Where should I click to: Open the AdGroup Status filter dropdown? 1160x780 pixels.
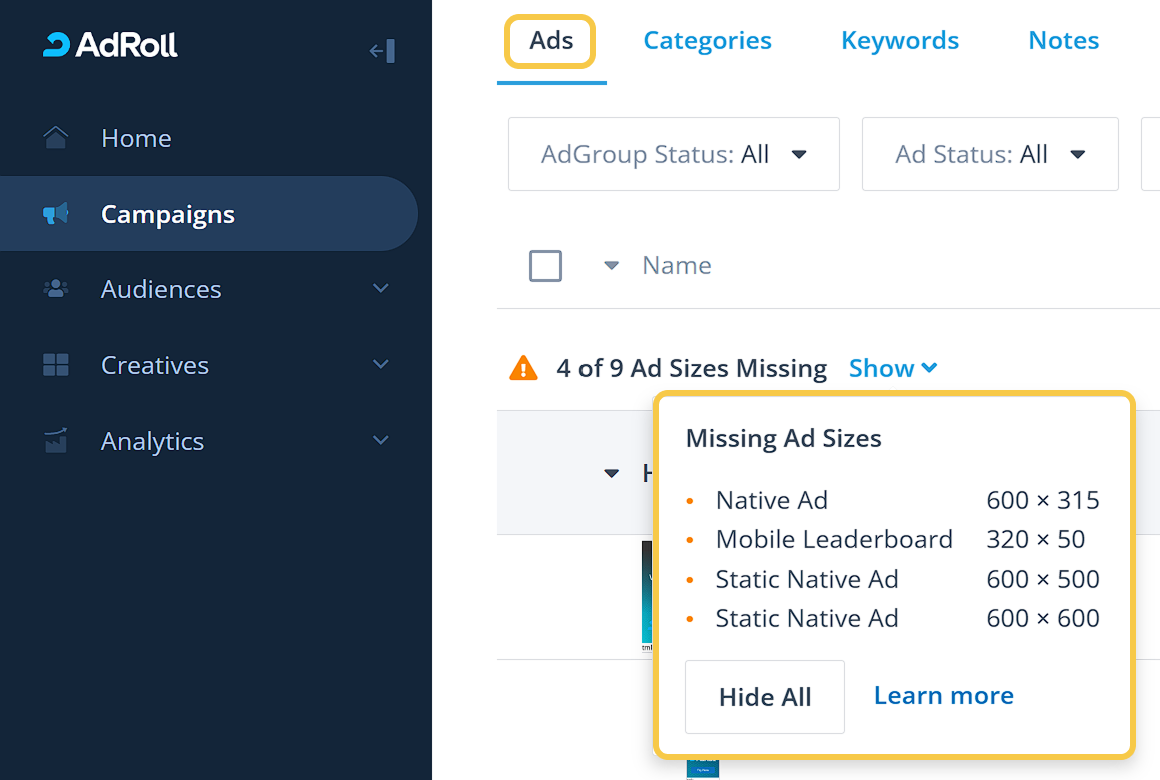click(673, 154)
